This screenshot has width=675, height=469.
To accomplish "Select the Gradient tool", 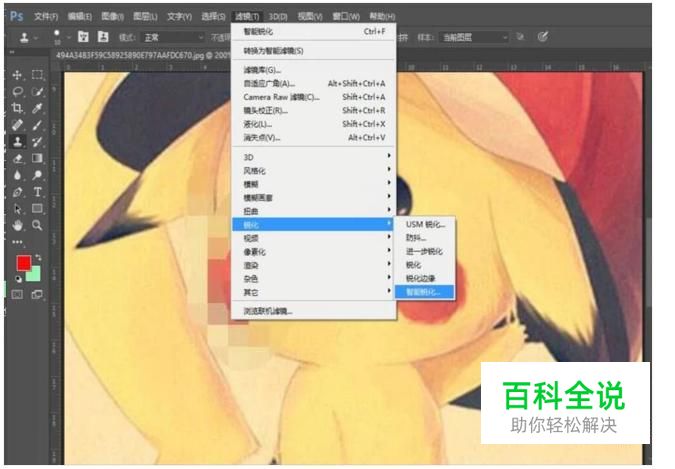I will point(37,158).
